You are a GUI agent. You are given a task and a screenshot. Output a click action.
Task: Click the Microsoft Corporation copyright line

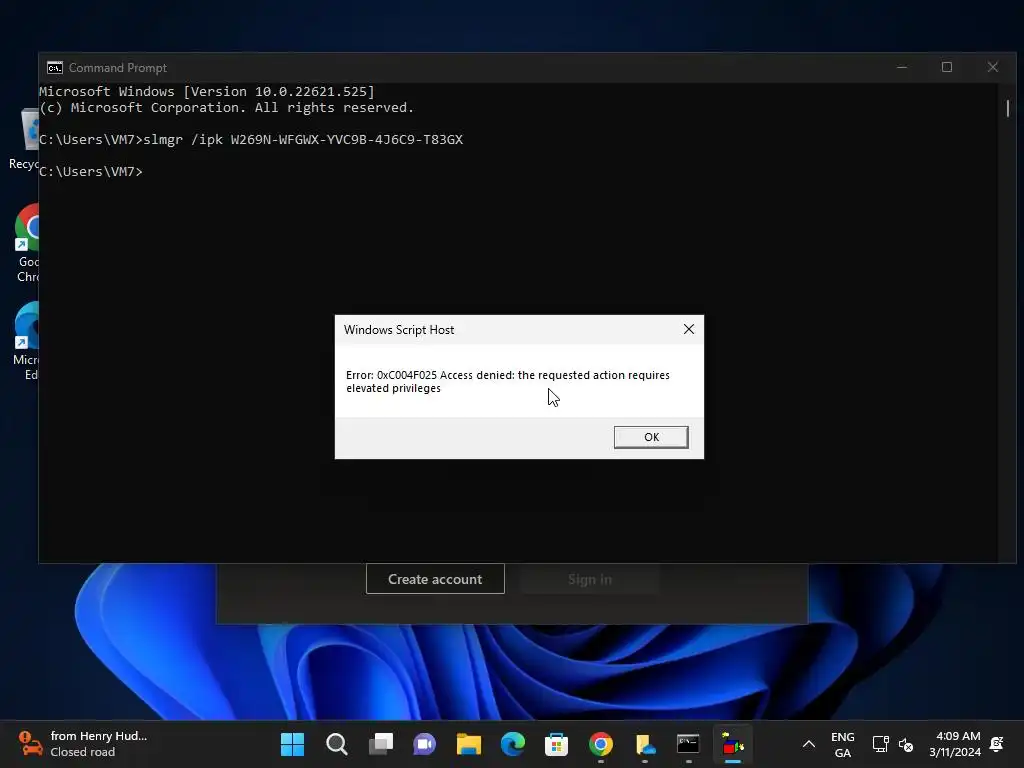pyautogui.click(x=226, y=108)
